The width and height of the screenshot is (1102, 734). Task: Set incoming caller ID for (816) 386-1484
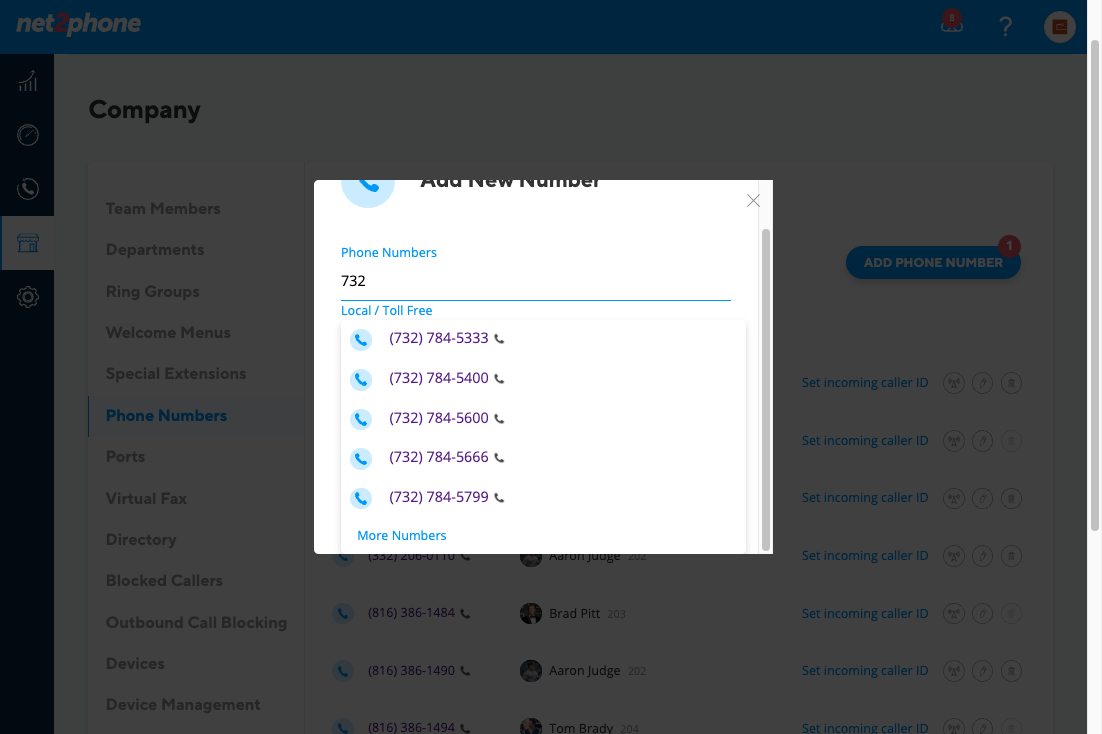click(864, 614)
